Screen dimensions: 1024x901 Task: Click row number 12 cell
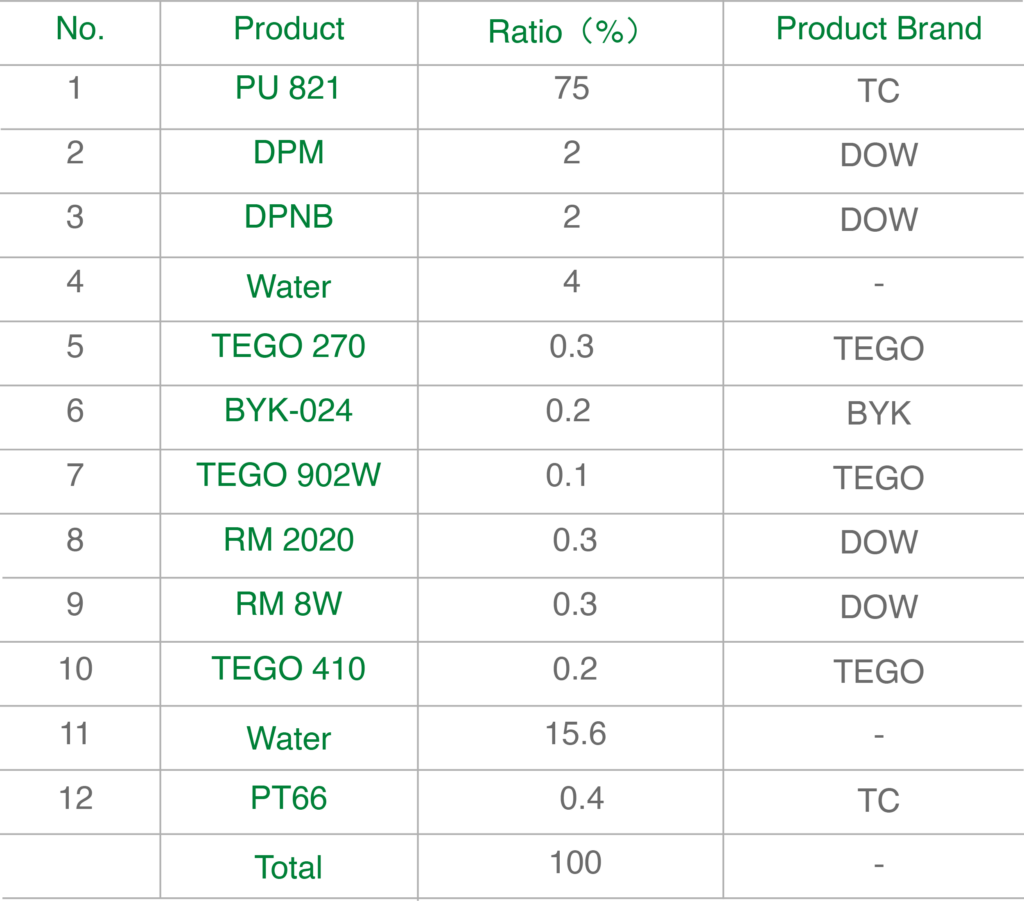(75, 798)
